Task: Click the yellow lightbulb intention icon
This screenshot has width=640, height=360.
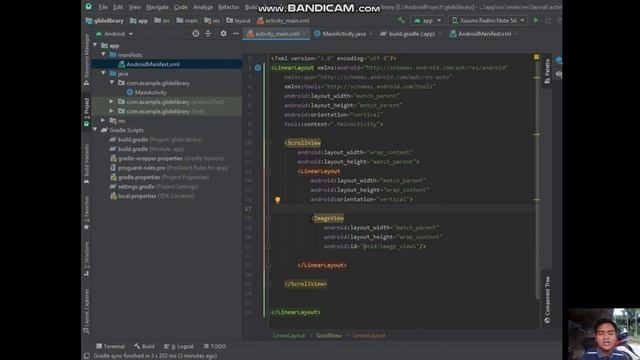Action: [x=278, y=200]
